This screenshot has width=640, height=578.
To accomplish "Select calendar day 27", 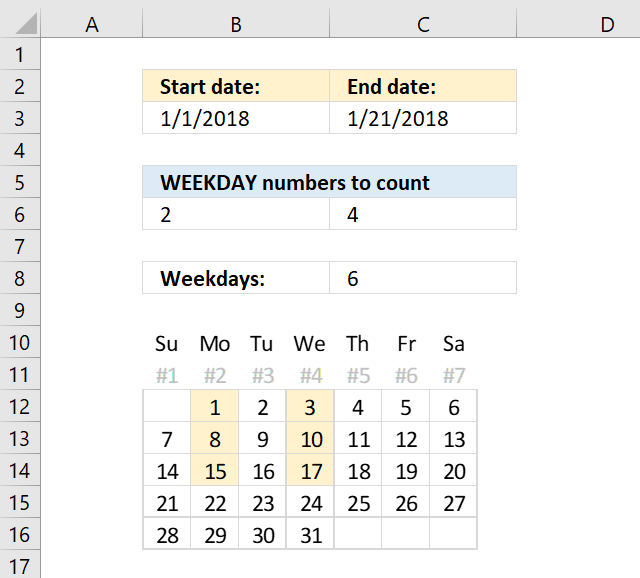I will click(x=453, y=504).
